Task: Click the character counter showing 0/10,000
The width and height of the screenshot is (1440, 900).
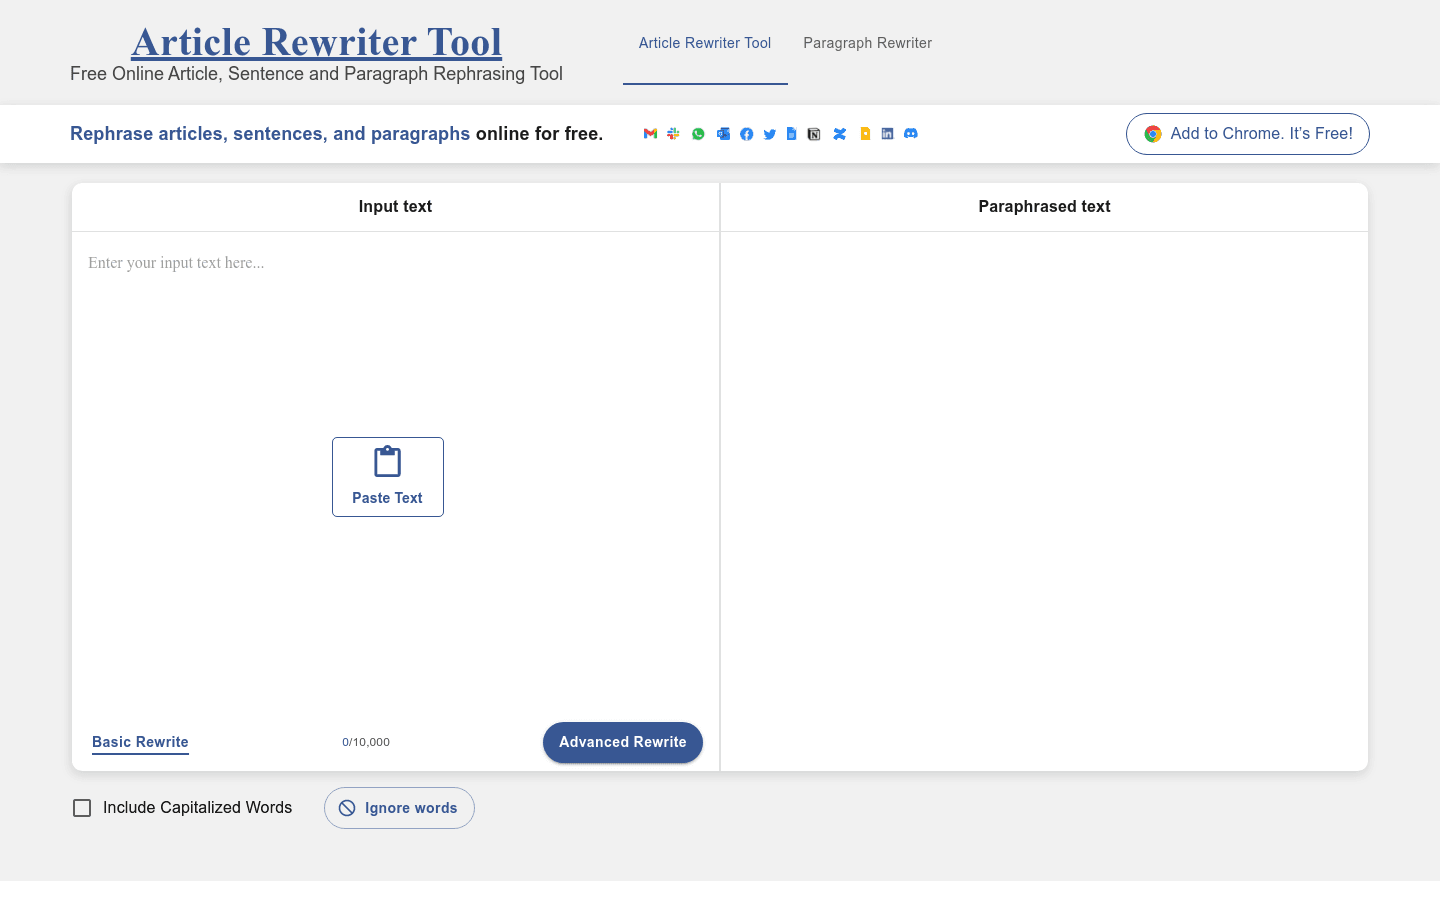Action: (x=366, y=742)
